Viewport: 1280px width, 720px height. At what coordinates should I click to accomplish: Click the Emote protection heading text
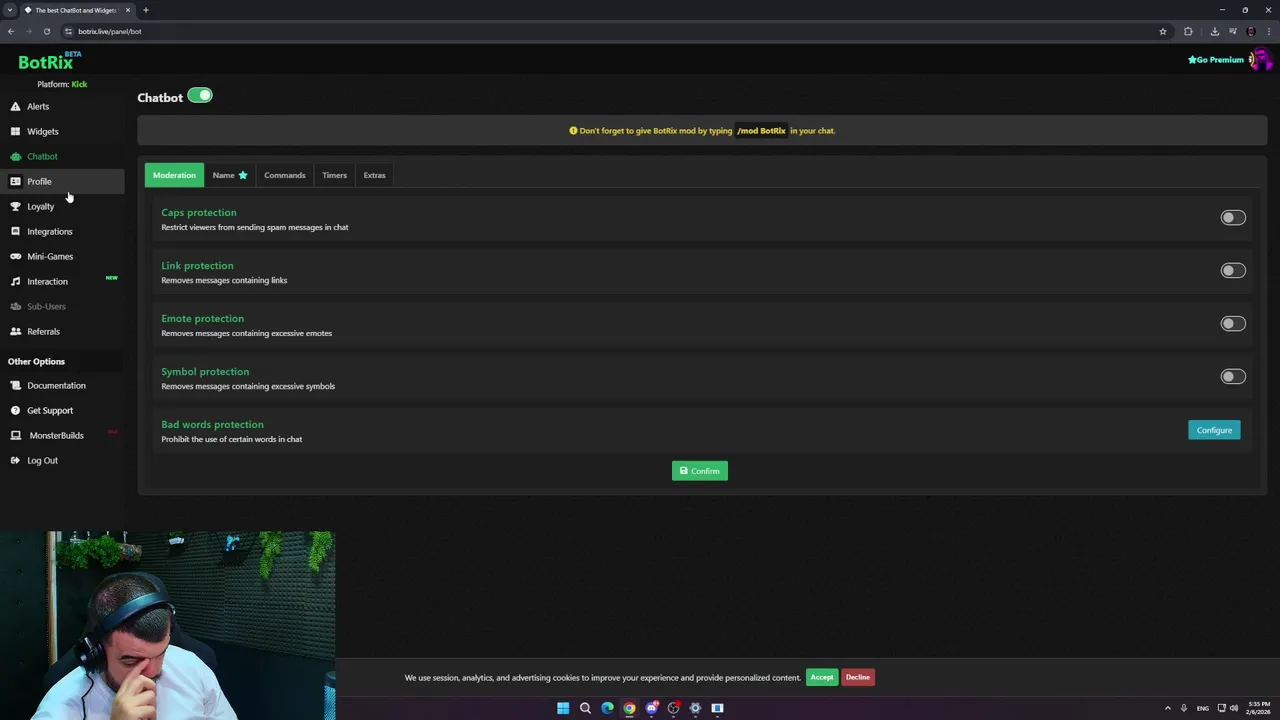click(202, 318)
